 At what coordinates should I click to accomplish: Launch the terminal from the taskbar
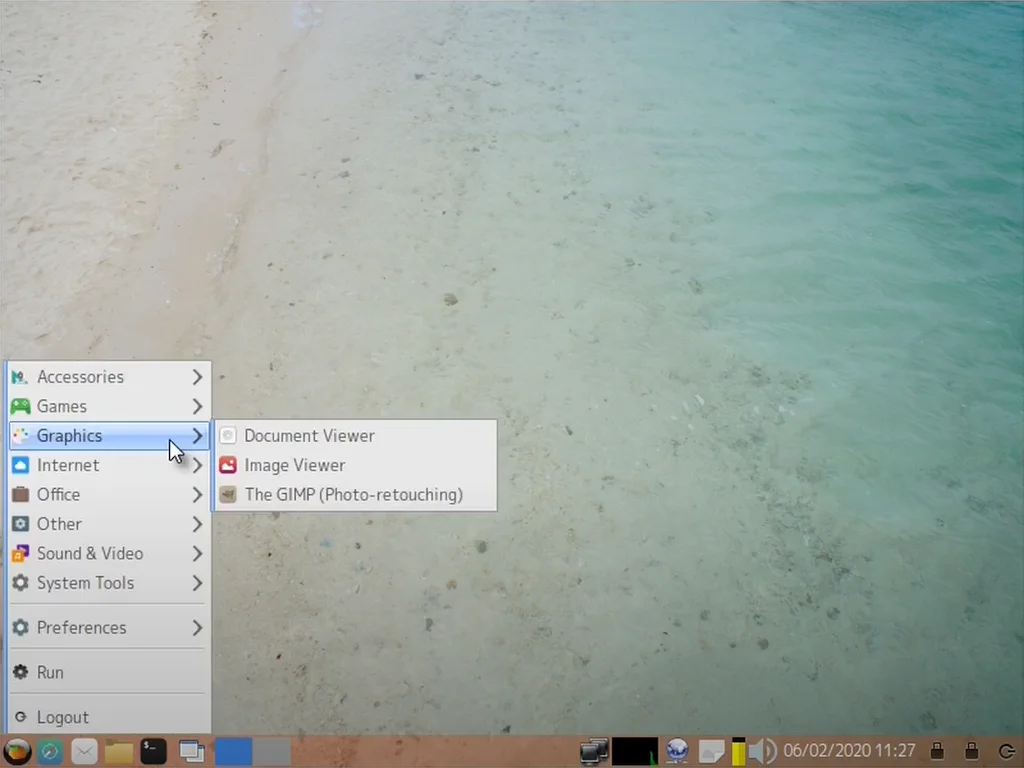(153, 751)
